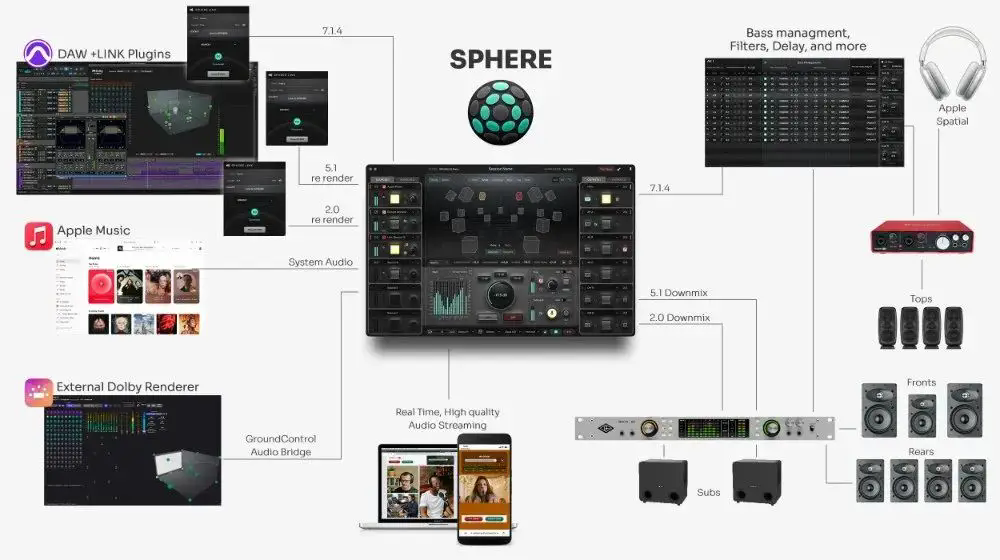Viewport: 1000px width, 560px height.
Task: Toggle the third source's lit yellow pad
Action: tap(395, 249)
